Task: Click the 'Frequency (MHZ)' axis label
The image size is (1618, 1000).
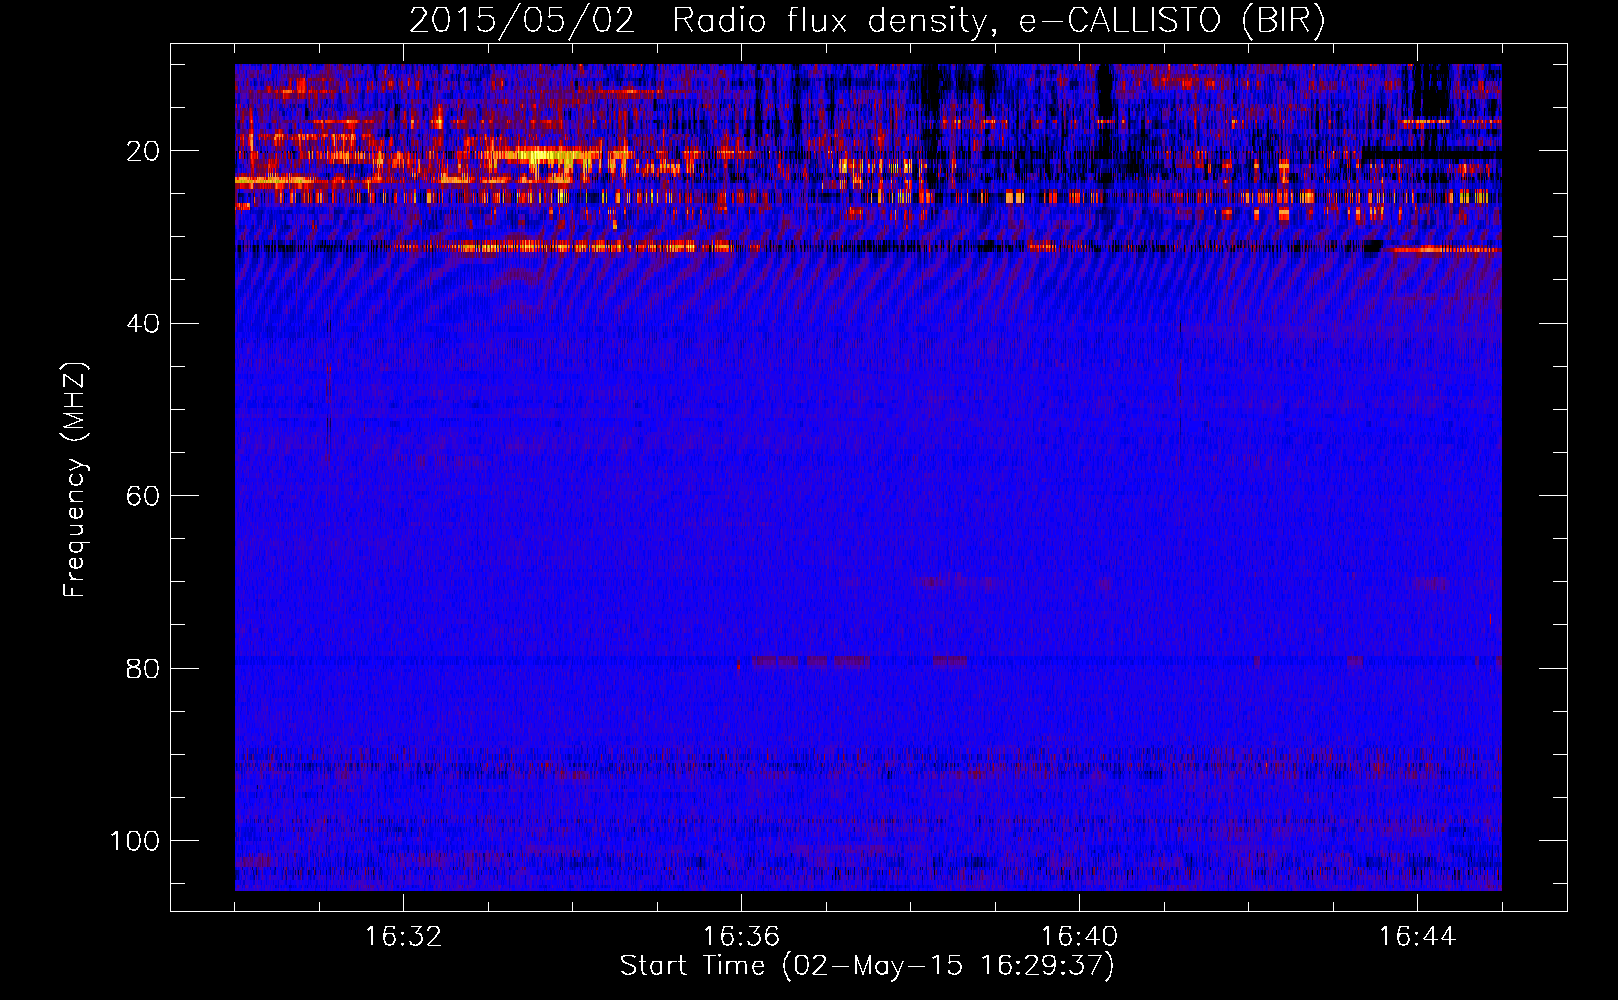Action: click(75, 480)
